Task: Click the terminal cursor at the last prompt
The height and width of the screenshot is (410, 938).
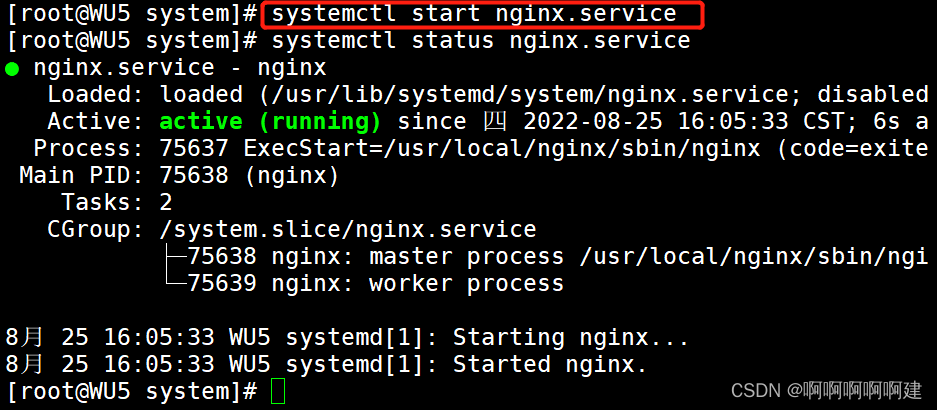Action: (278, 391)
